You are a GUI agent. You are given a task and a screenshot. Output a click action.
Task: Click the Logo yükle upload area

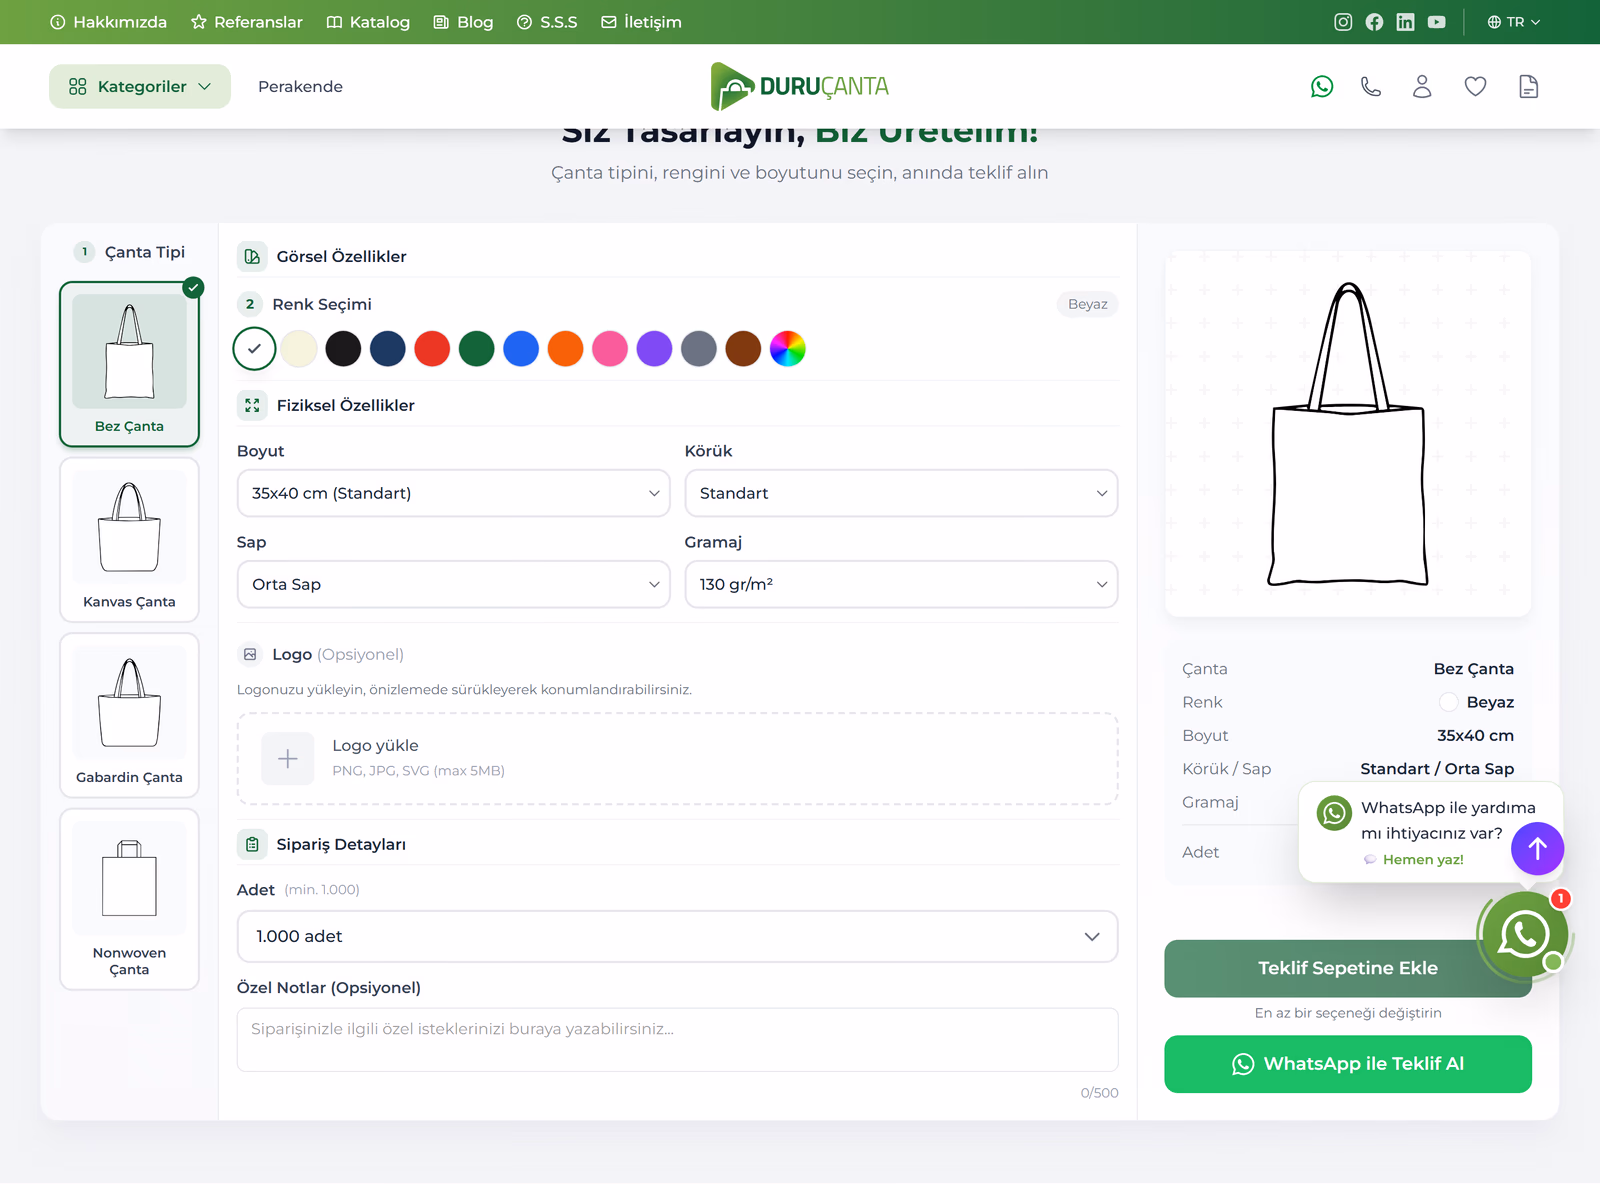tap(677, 759)
